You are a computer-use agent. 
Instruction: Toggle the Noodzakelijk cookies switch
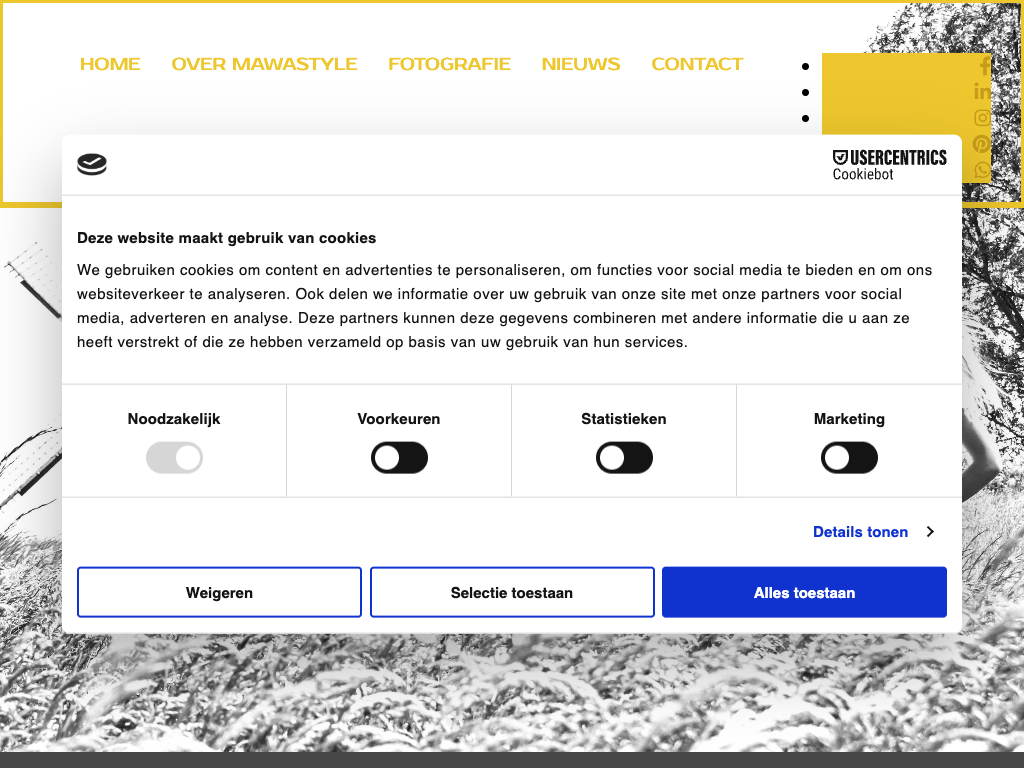click(174, 458)
